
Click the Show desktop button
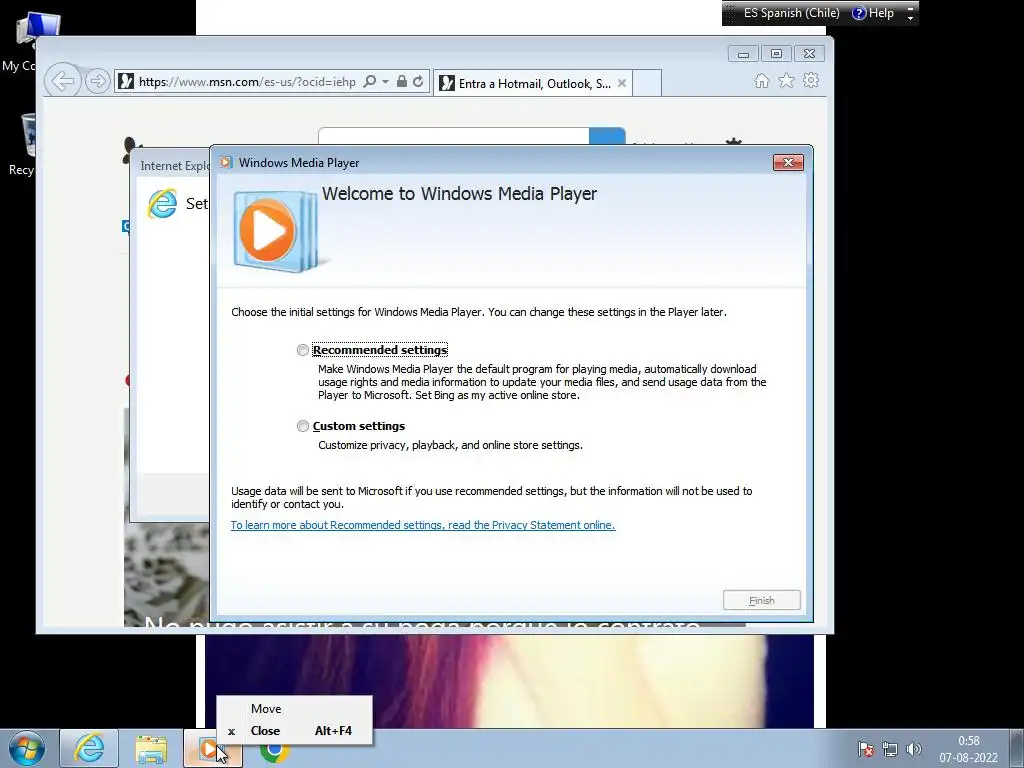click(1017, 749)
